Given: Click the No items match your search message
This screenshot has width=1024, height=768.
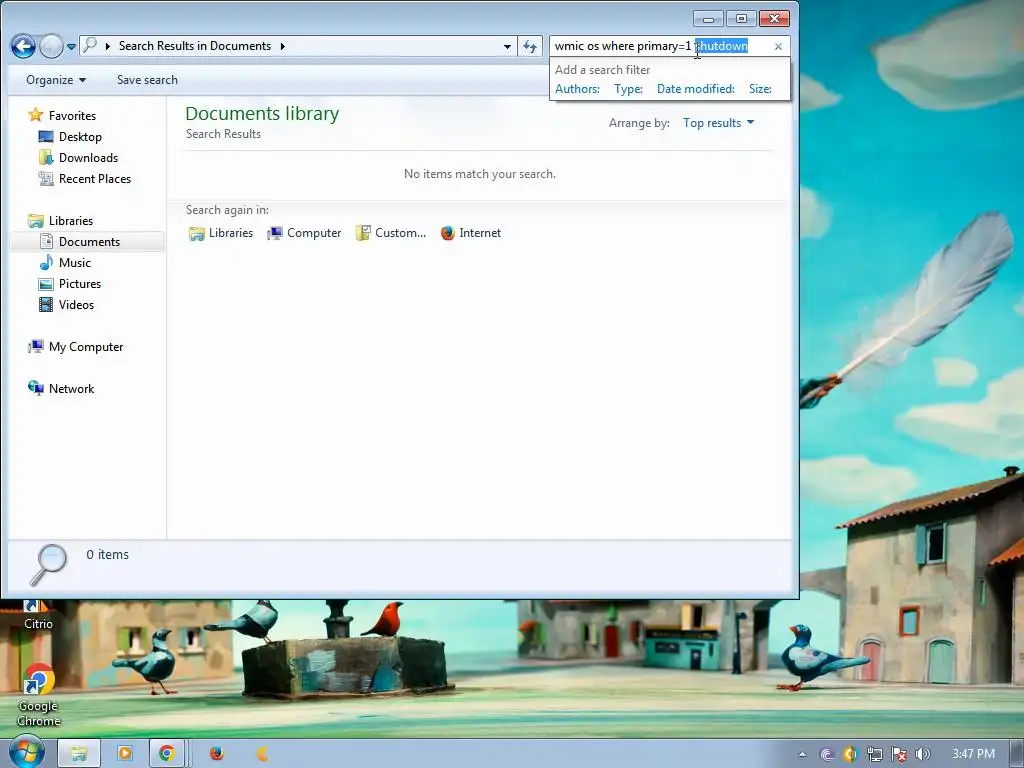Looking at the screenshot, I should pyautogui.click(x=479, y=174).
